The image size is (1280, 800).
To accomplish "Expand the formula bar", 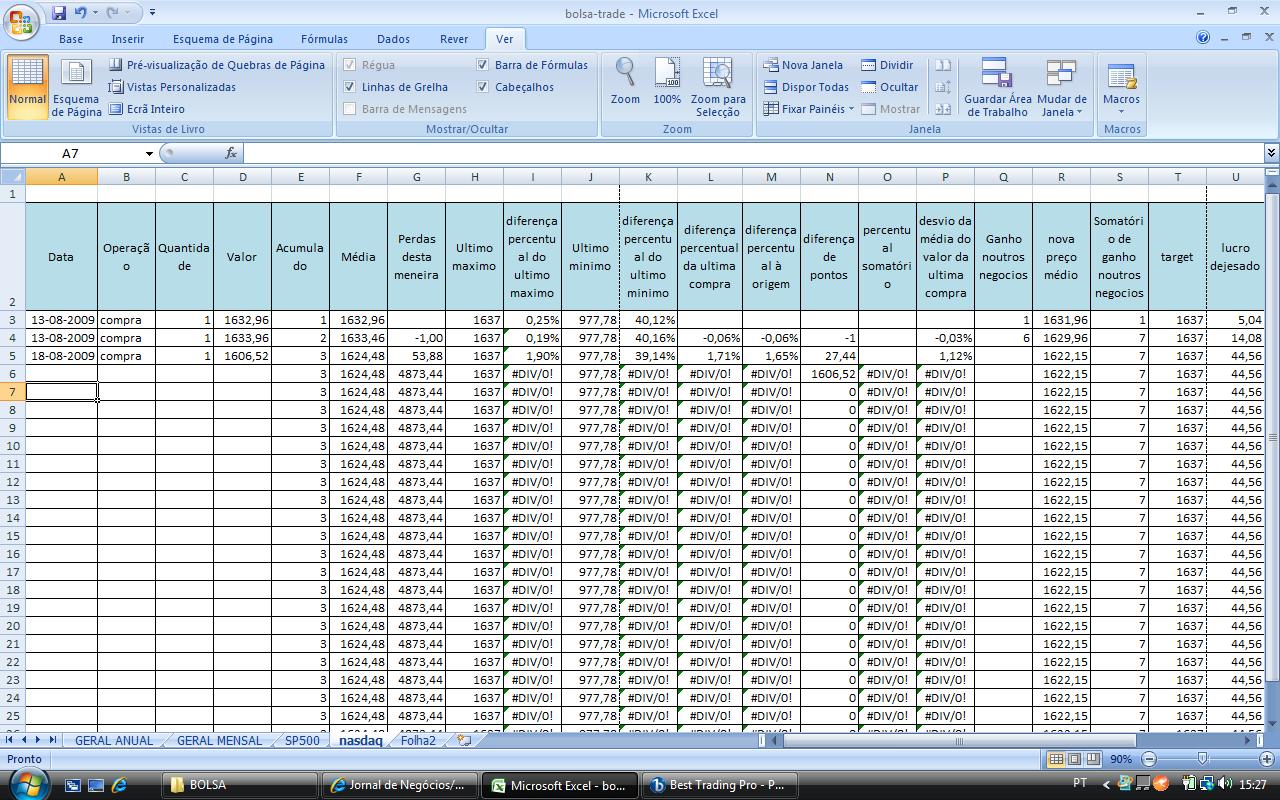I will coord(1271,153).
